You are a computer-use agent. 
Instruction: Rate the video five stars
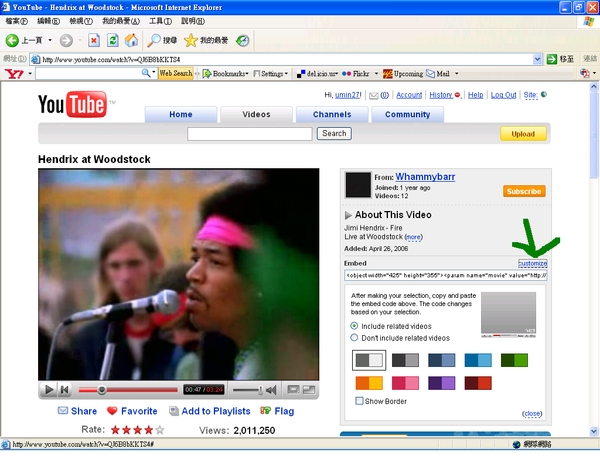160,430
